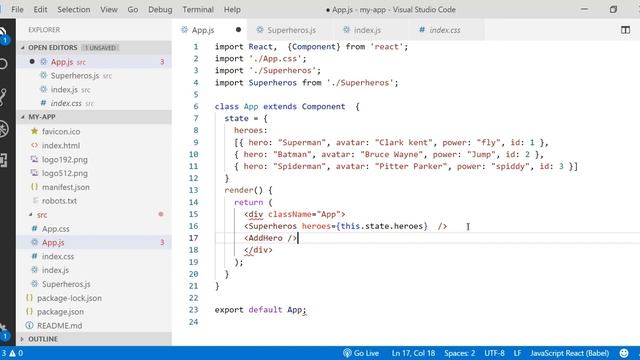Viewport: 640px width, 360px height.
Task: Switch to the App.js editor tab
Action: point(210,30)
